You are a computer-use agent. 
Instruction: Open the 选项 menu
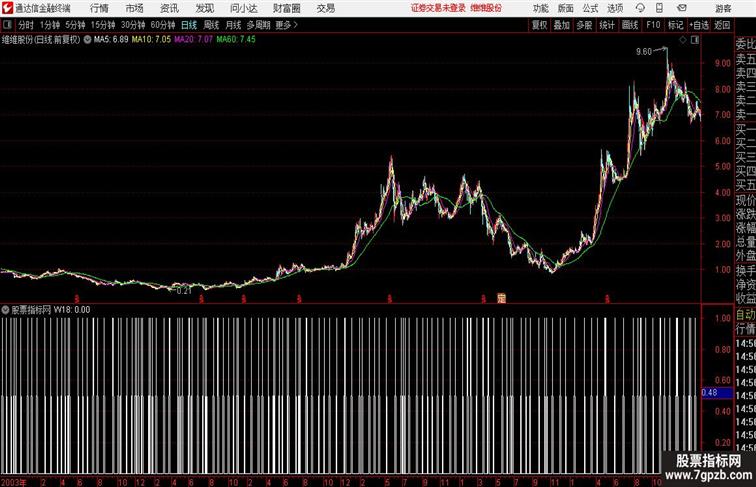point(615,8)
